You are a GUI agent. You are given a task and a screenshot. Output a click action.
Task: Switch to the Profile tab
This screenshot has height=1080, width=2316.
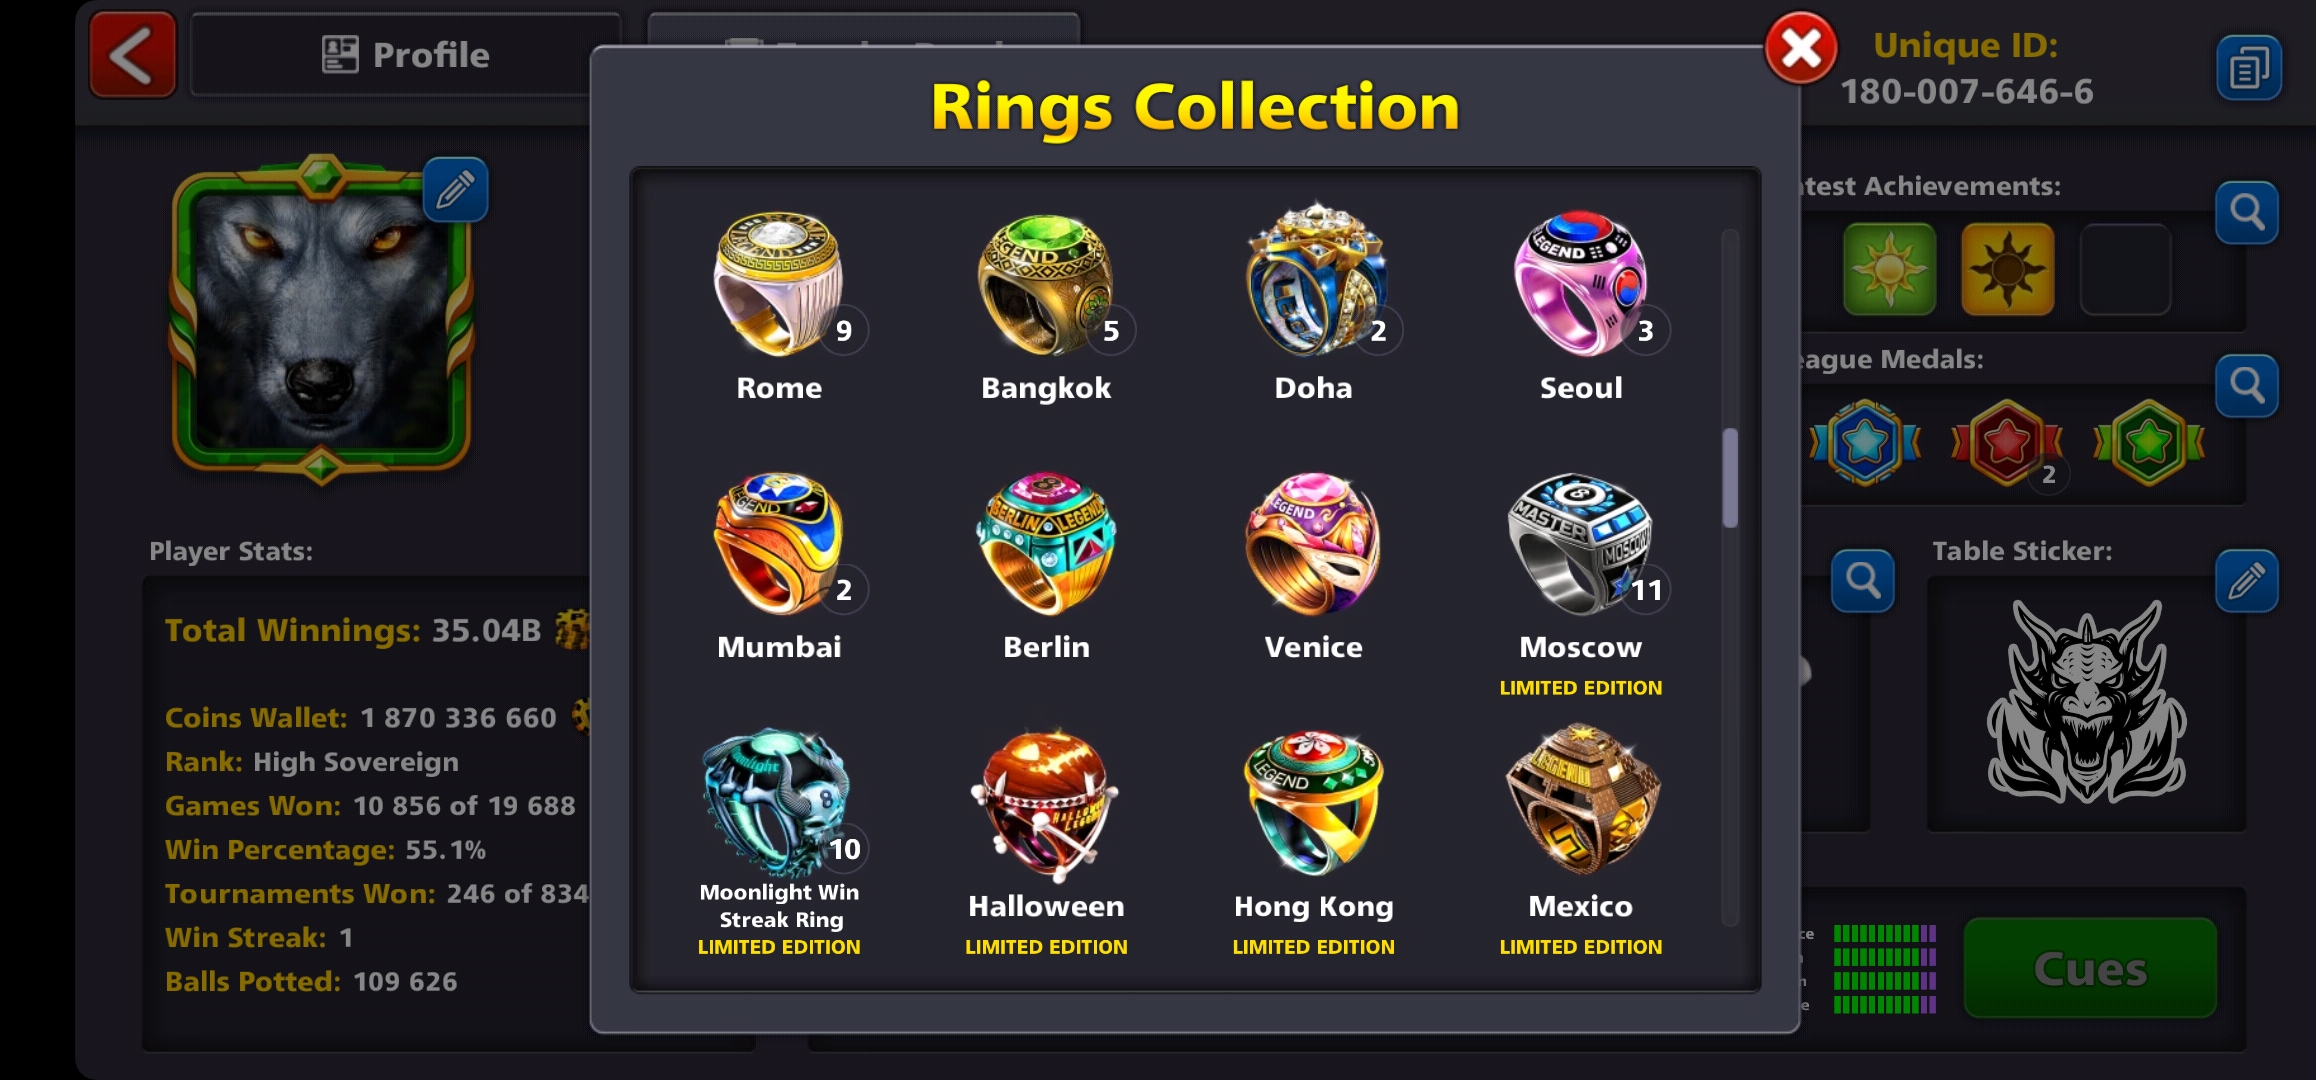click(x=405, y=55)
